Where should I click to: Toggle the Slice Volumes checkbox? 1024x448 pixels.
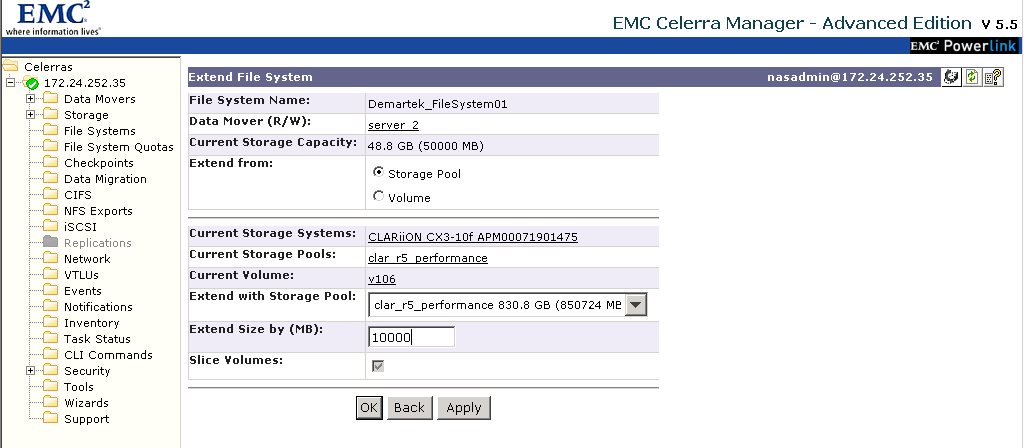pyautogui.click(x=377, y=366)
